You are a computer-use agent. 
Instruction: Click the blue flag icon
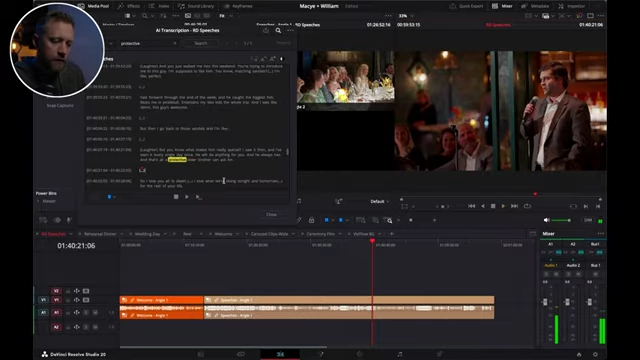[326, 220]
